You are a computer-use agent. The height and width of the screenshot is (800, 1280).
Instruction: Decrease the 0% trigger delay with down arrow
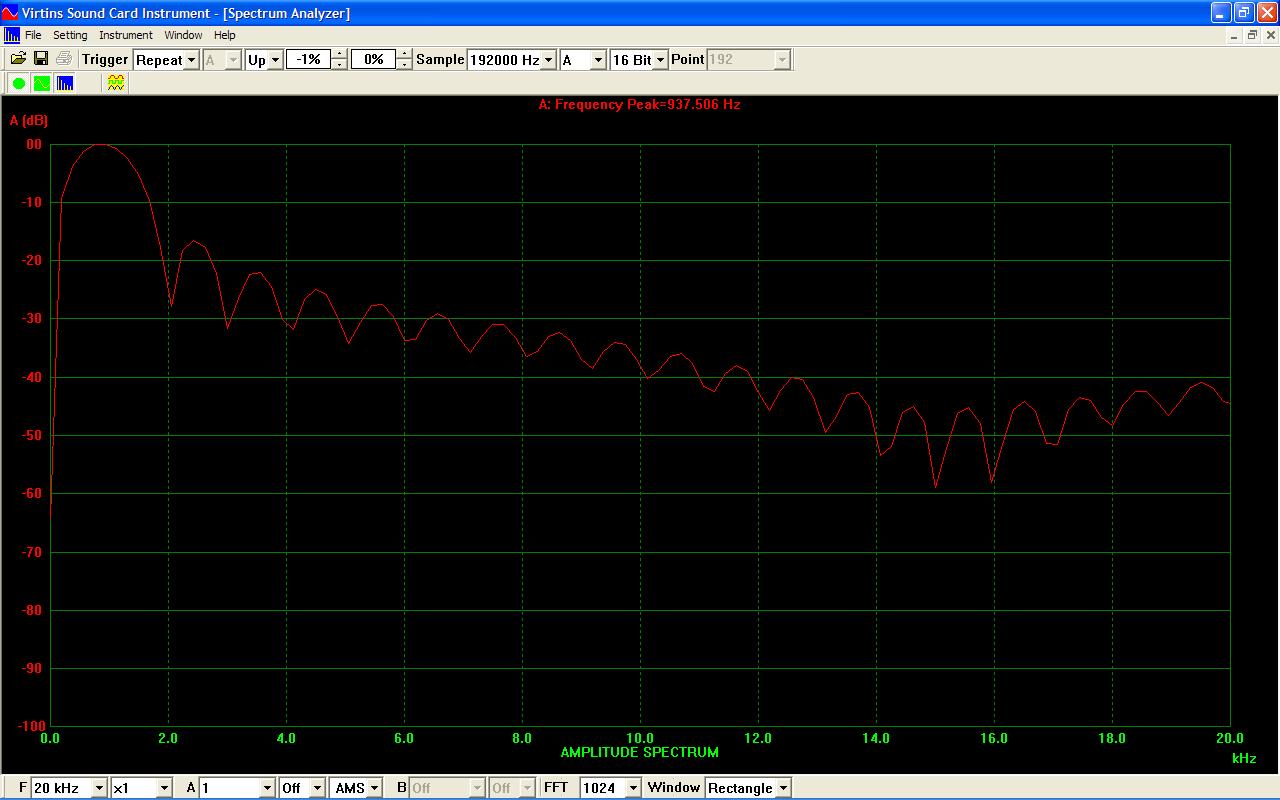point(404,65)
